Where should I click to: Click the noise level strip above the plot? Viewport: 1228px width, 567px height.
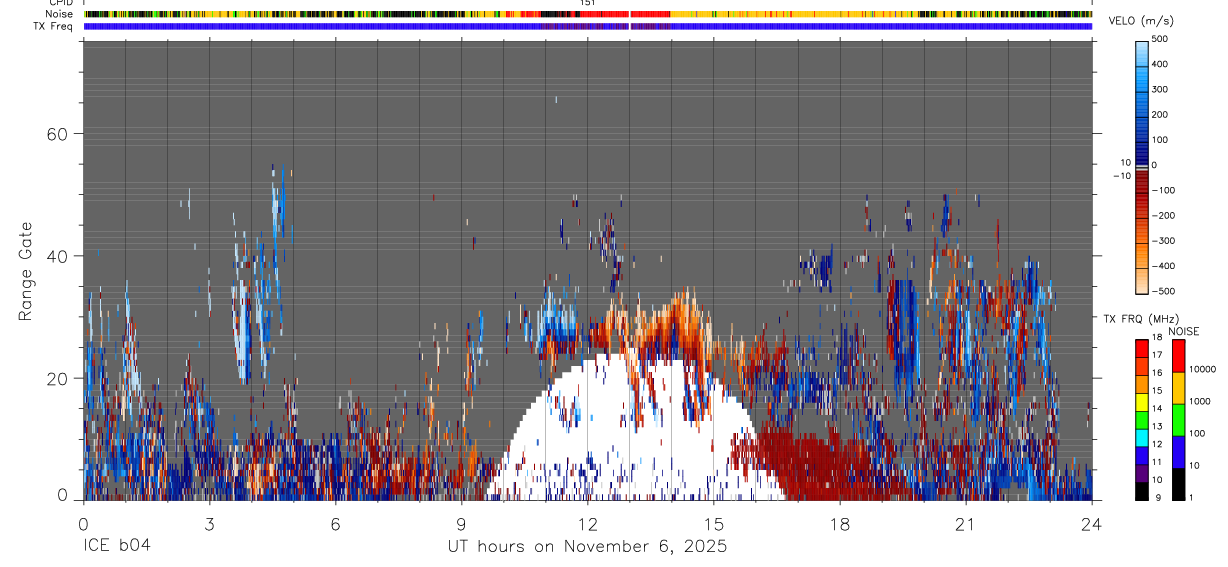[x=587, y=14]
